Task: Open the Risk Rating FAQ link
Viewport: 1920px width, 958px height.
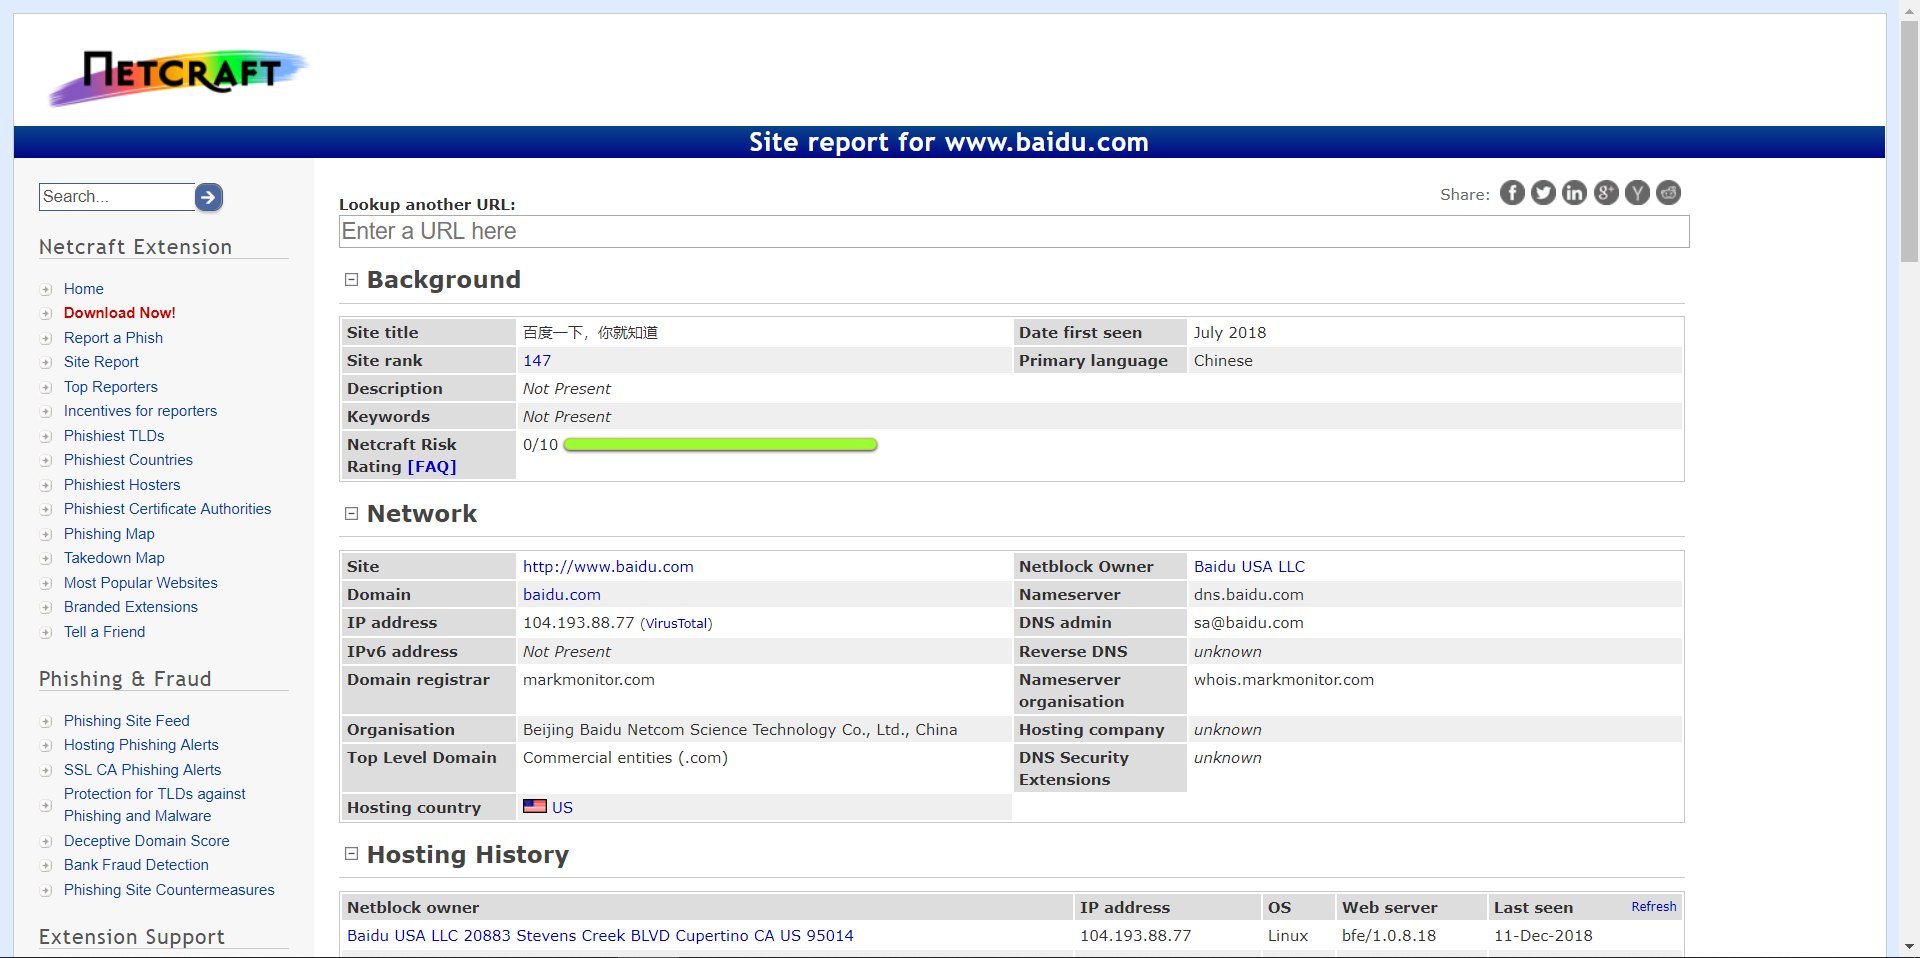Action: 431,467
